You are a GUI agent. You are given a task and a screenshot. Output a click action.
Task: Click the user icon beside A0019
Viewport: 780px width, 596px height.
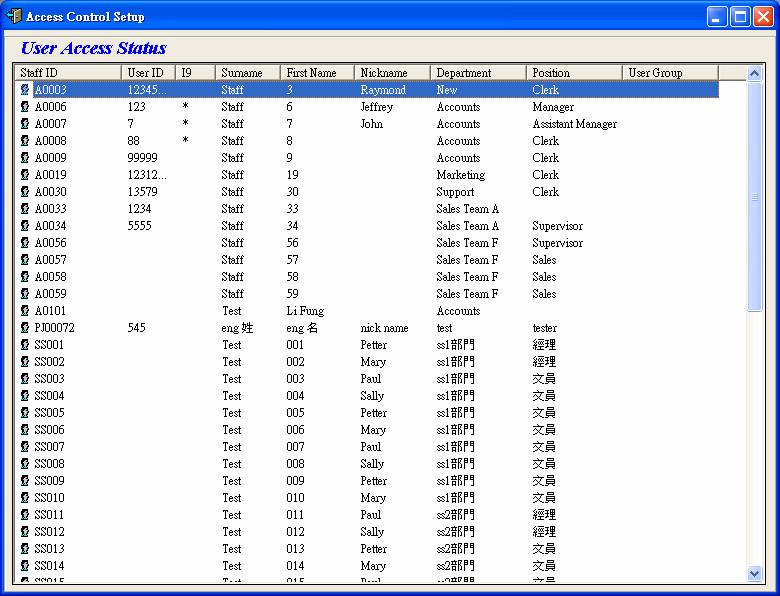[25, 175]
